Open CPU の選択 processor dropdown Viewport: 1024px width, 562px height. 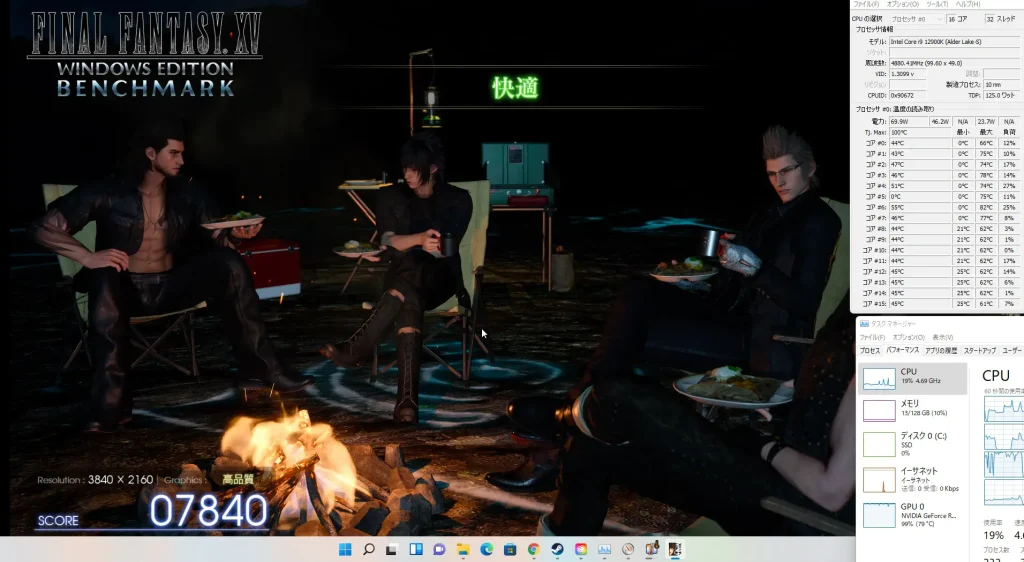(x=917, y=19)
